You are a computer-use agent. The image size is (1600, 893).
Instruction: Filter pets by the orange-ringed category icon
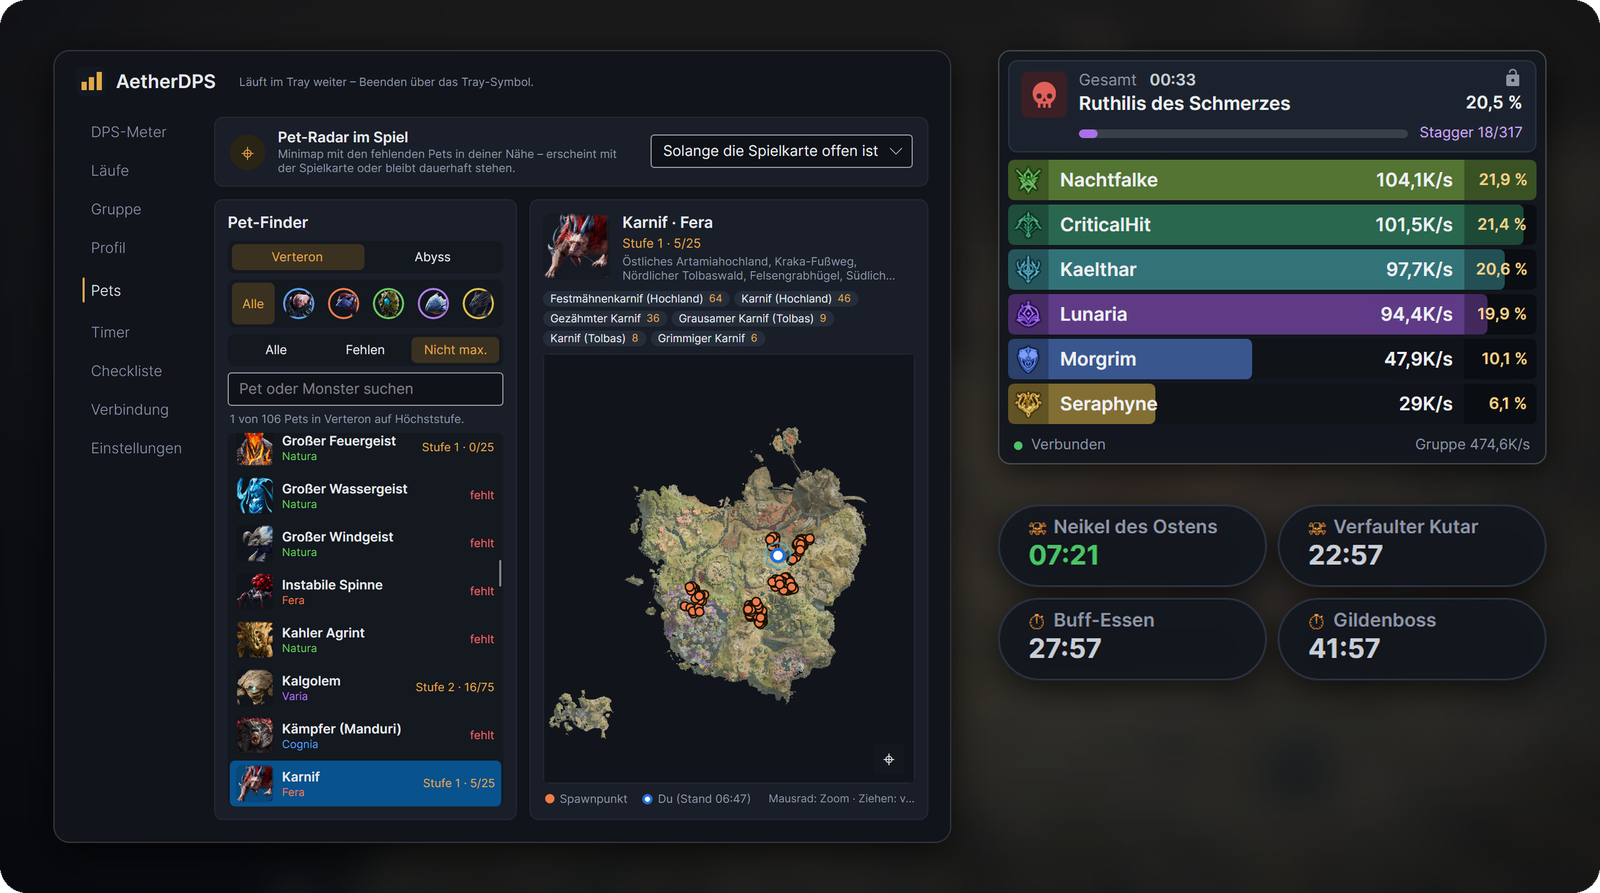tap(343, 303)
